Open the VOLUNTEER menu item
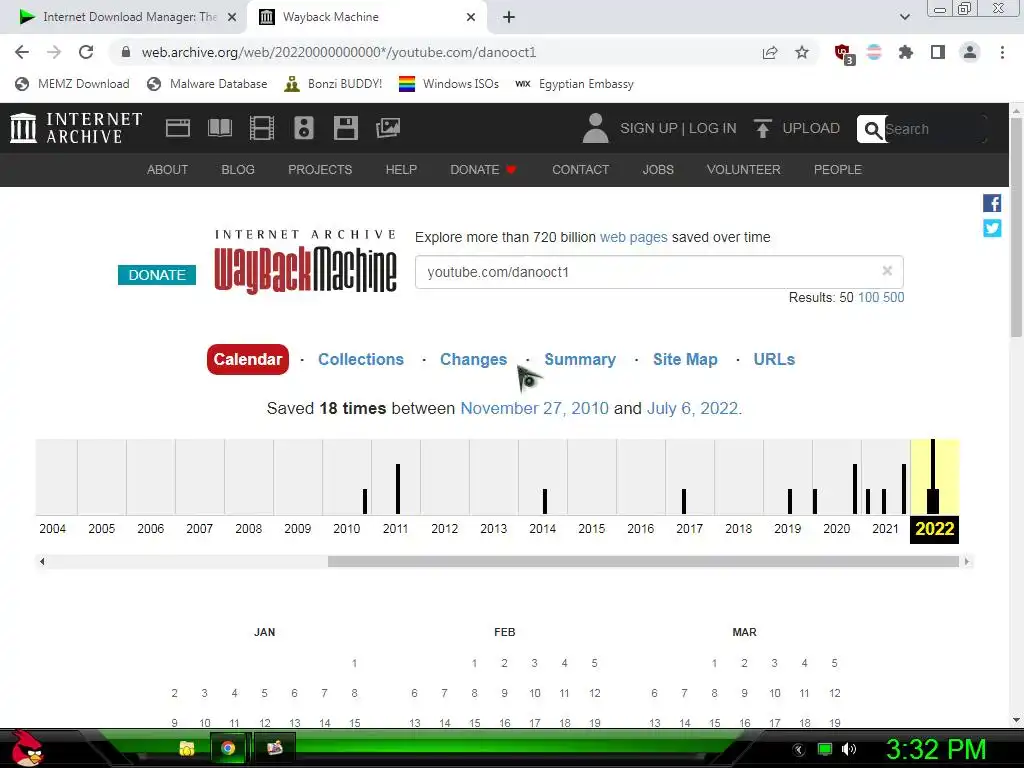 tap(743, 170)
